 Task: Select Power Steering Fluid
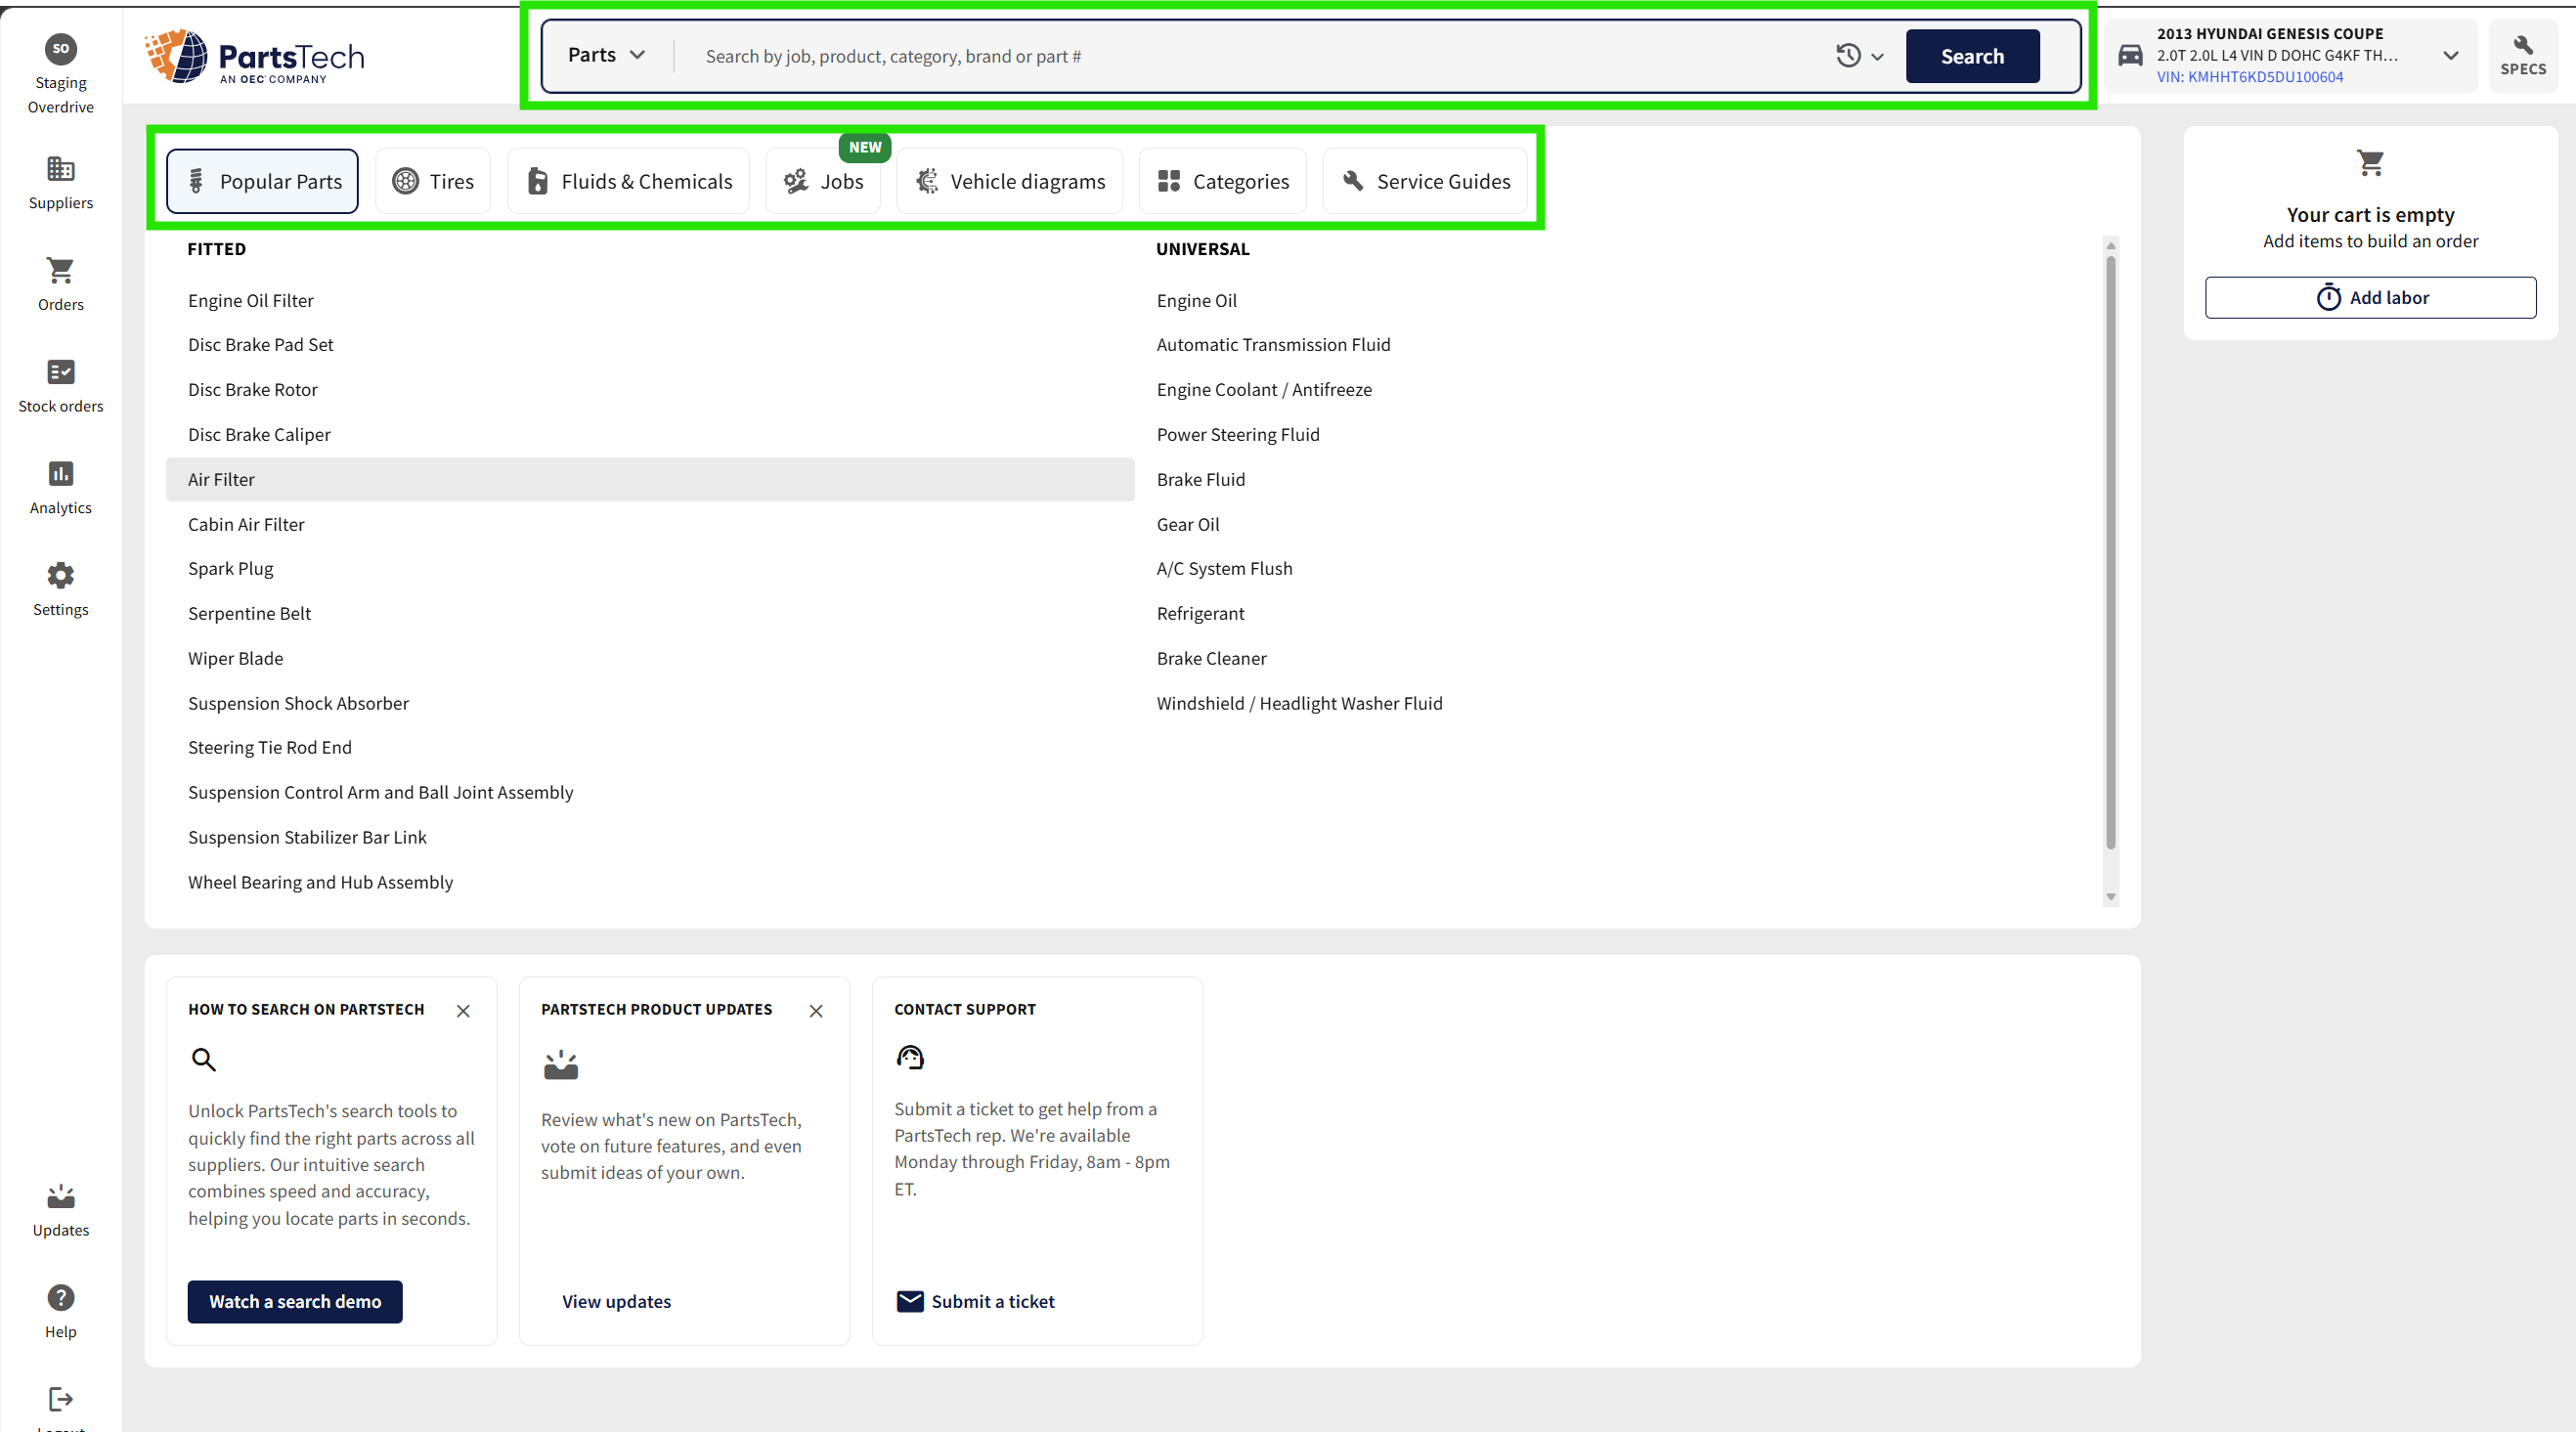(1238, 434)
